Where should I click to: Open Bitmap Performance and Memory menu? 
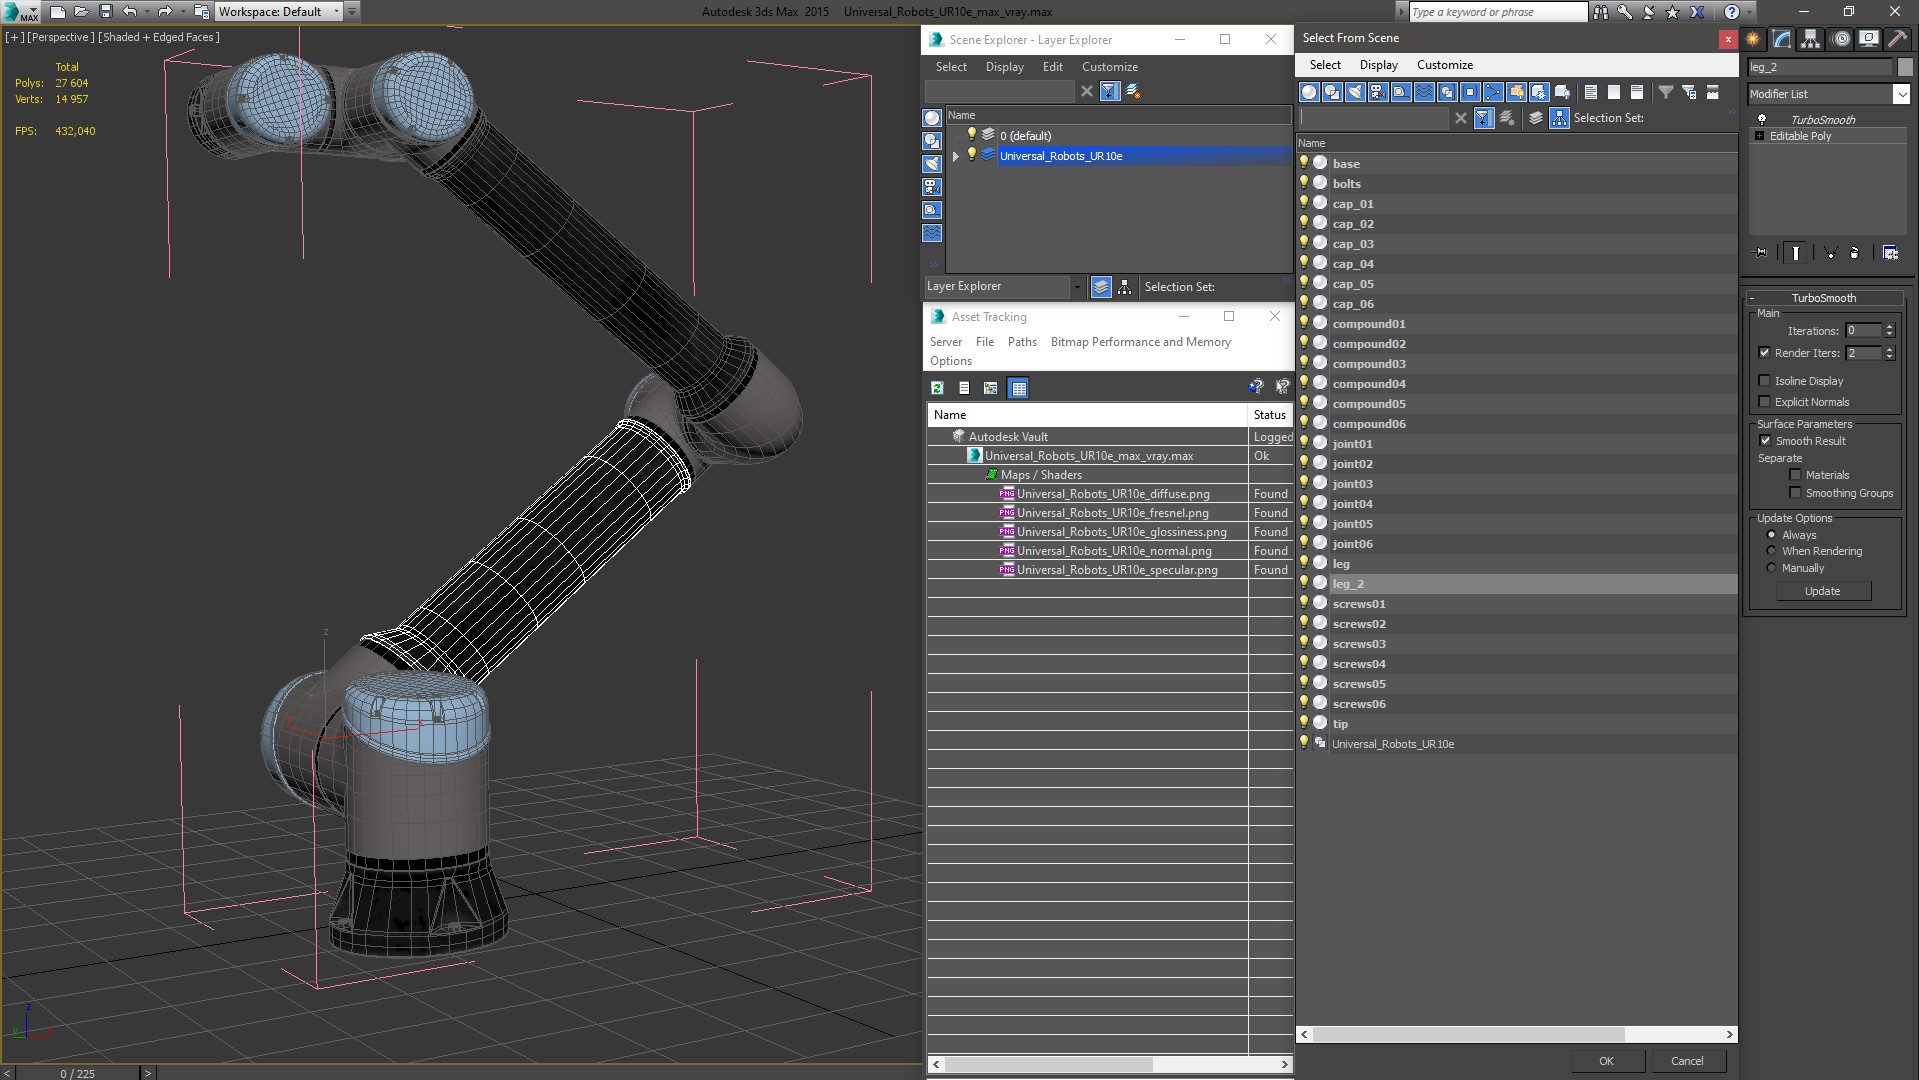(1140, 342)
